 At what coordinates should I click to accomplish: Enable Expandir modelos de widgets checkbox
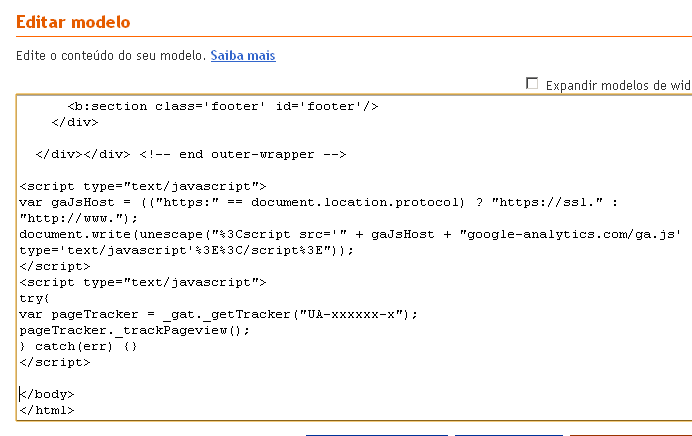[x=532, y=83]
